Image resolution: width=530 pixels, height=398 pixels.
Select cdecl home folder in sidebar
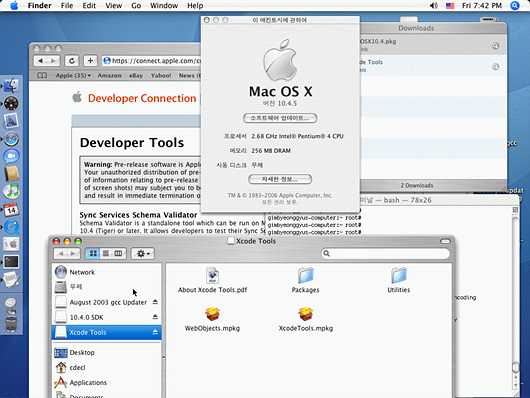pos(106,368)
